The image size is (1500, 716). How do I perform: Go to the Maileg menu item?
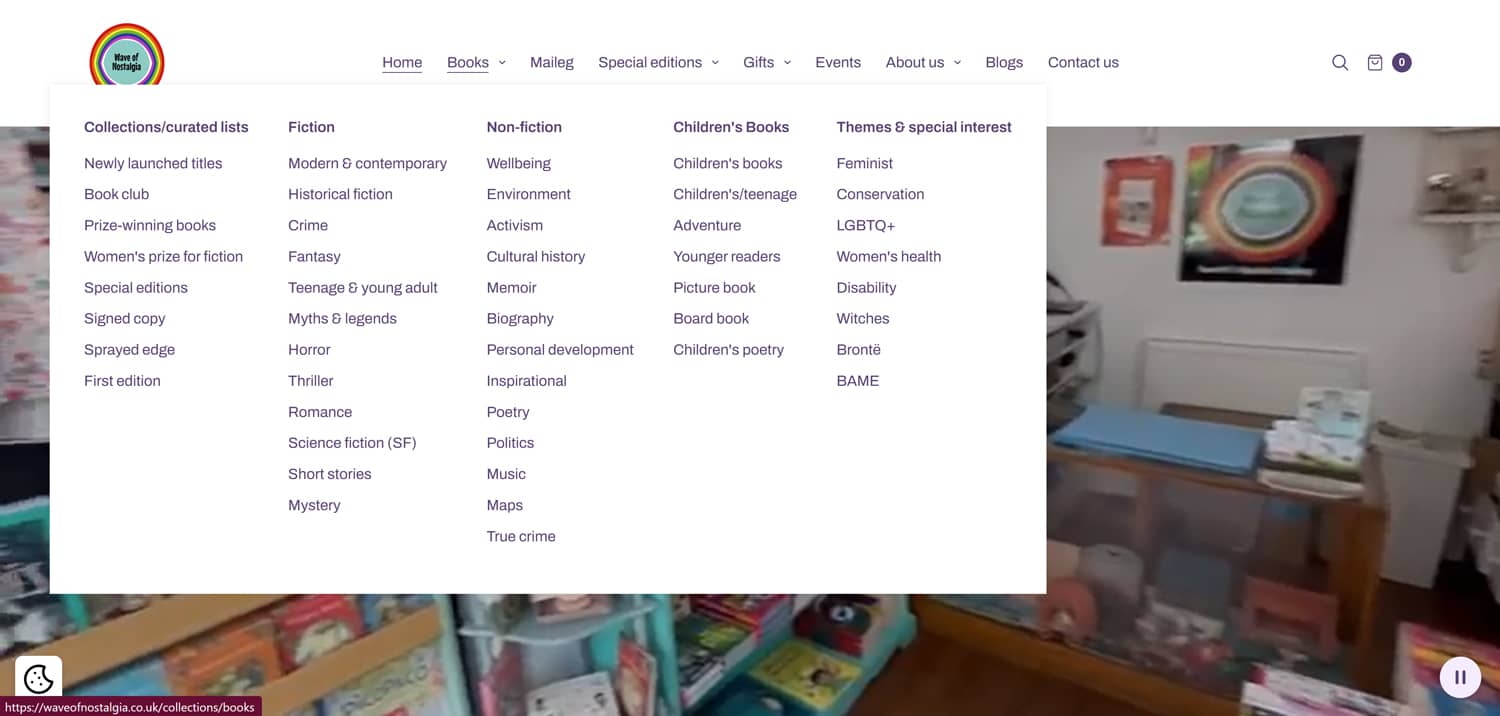coord(552,62)
